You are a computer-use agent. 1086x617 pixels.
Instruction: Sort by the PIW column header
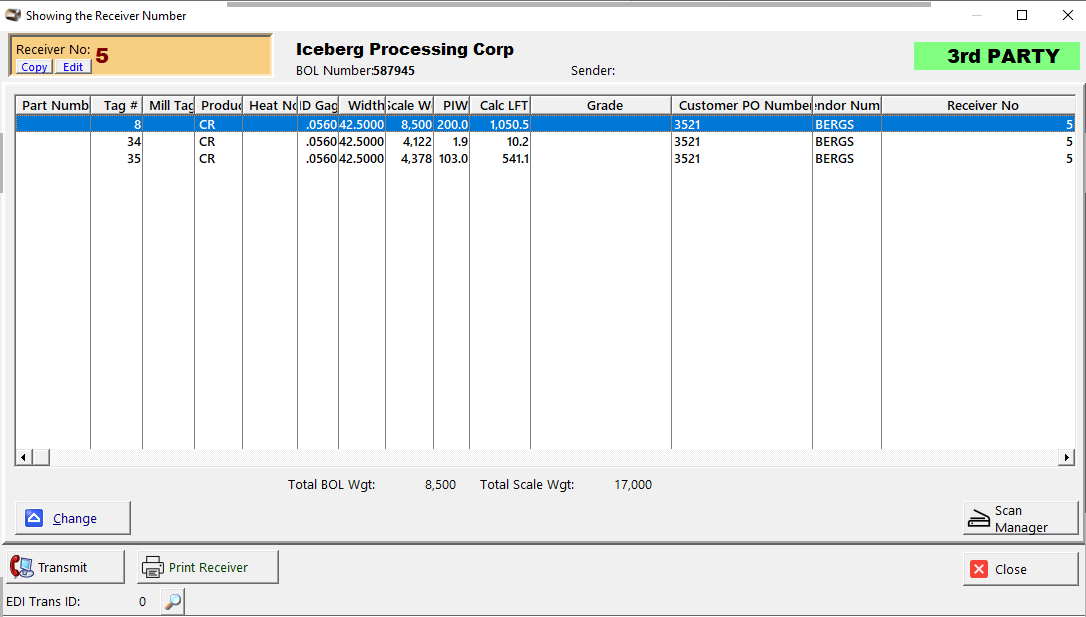(x=452, y=105)
